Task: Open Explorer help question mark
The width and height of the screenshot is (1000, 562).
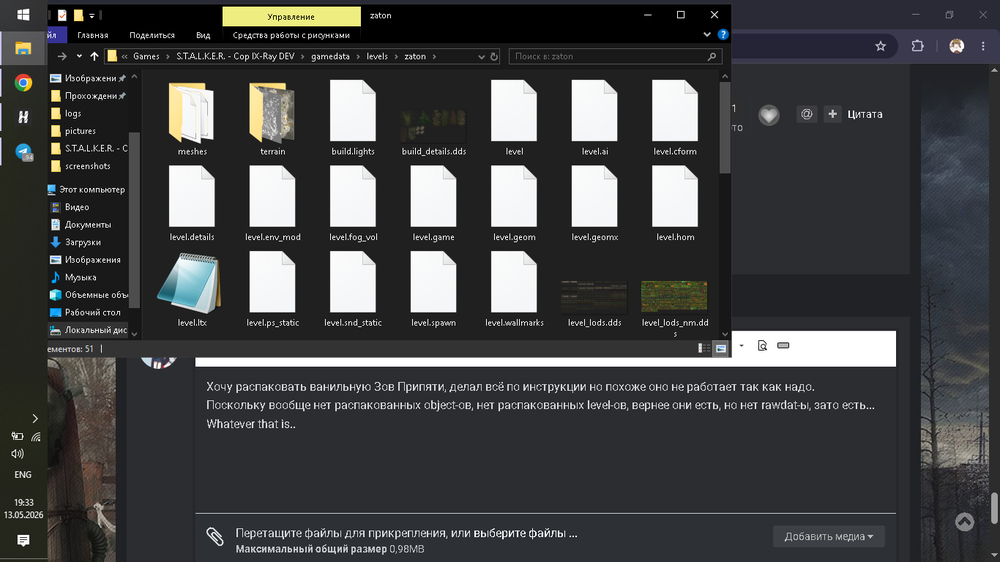Action: coord(723,34)
